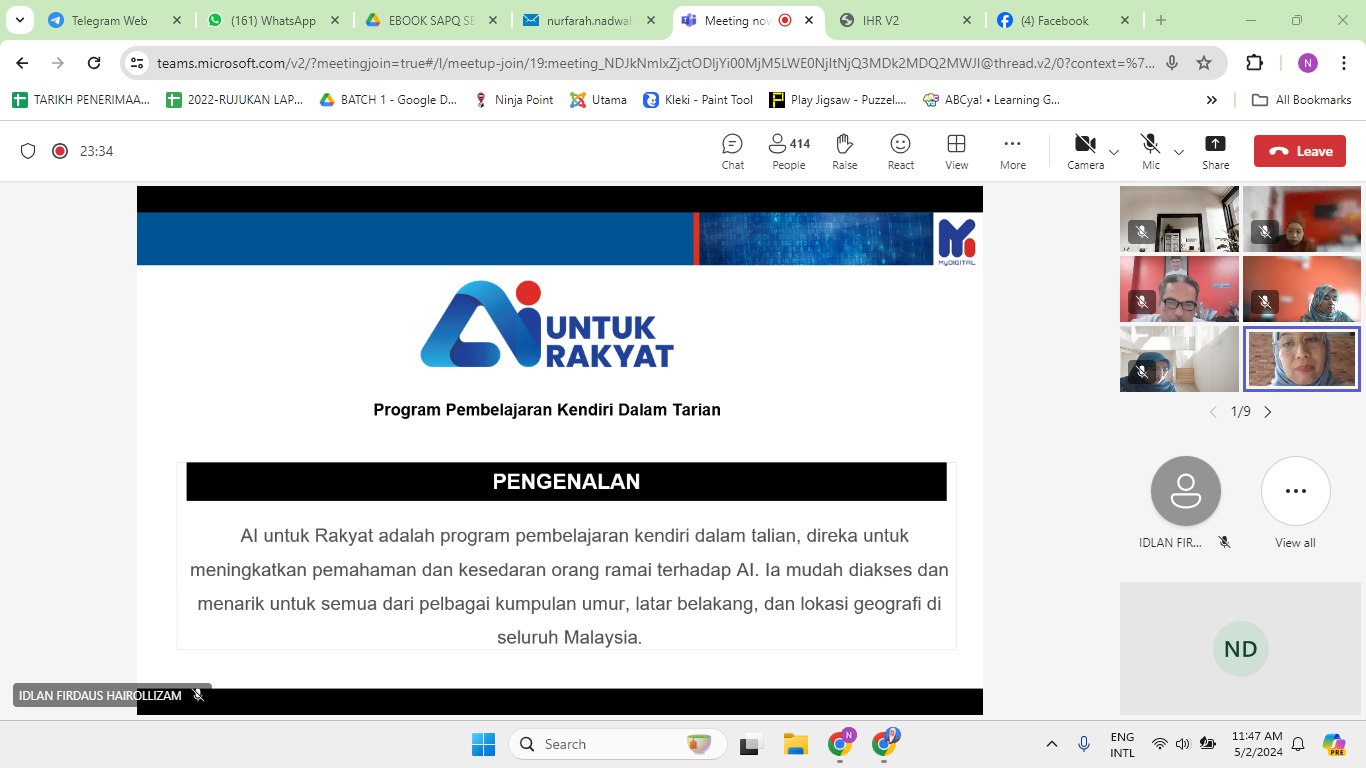1366x768 pixels.
Task: Open the Extensions puzzle icon
Action: pos(1254,63)
